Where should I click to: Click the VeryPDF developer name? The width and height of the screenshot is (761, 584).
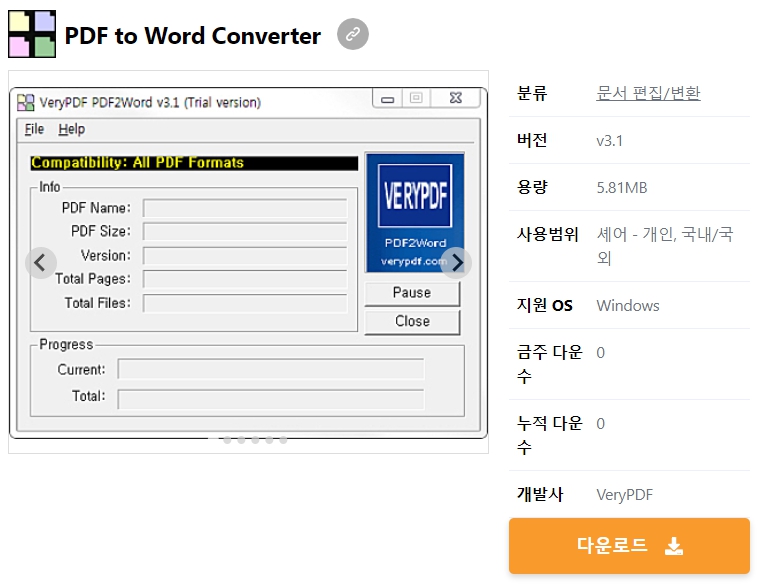(624, 495)
